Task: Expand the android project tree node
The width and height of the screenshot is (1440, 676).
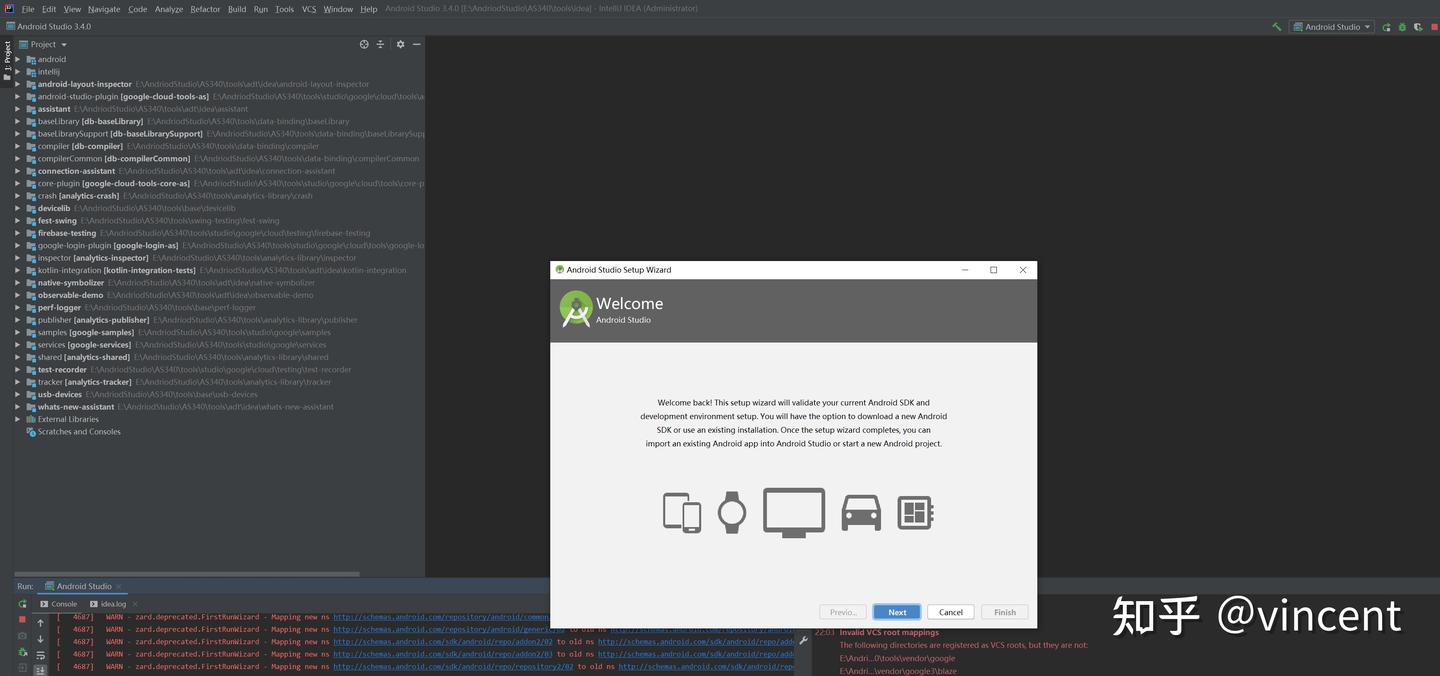Action: [x=17, y=59]
